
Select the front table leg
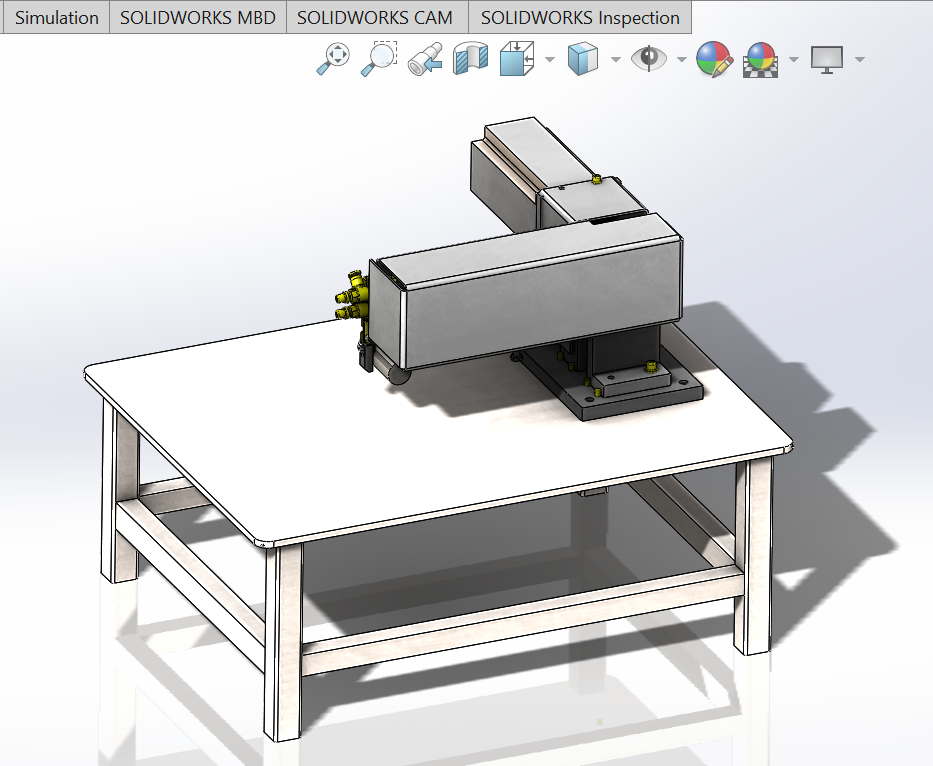(283, 643)
